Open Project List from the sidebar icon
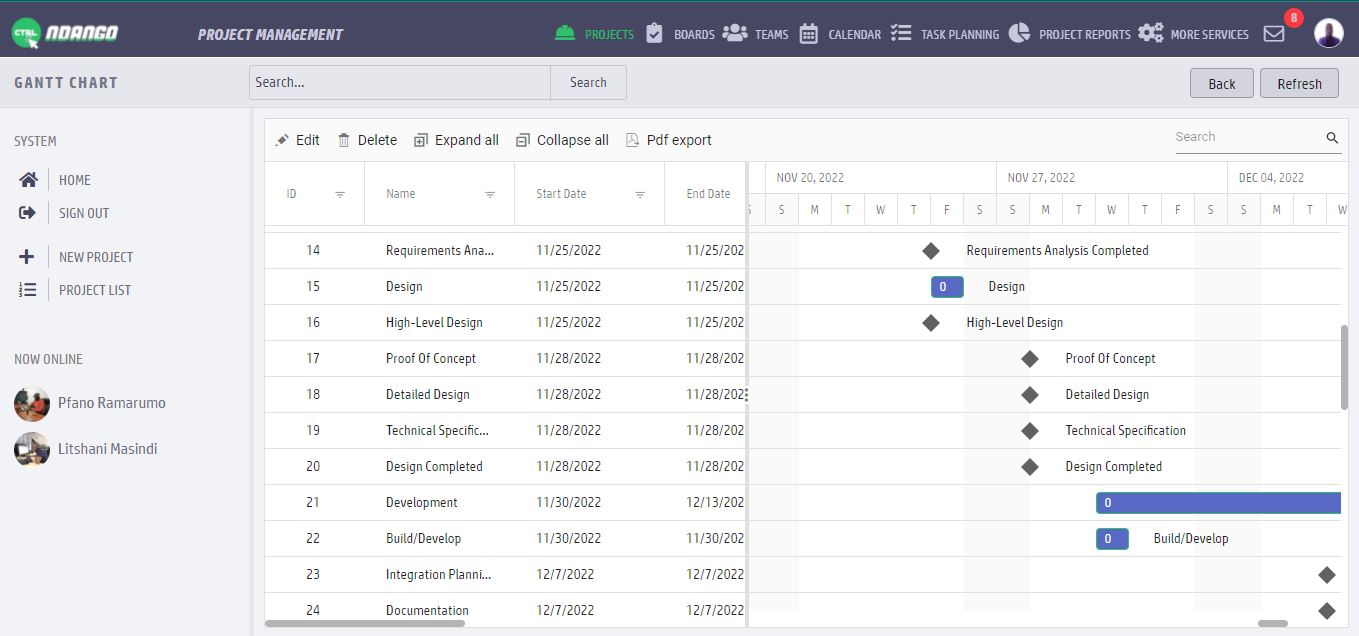 point(28,290)
